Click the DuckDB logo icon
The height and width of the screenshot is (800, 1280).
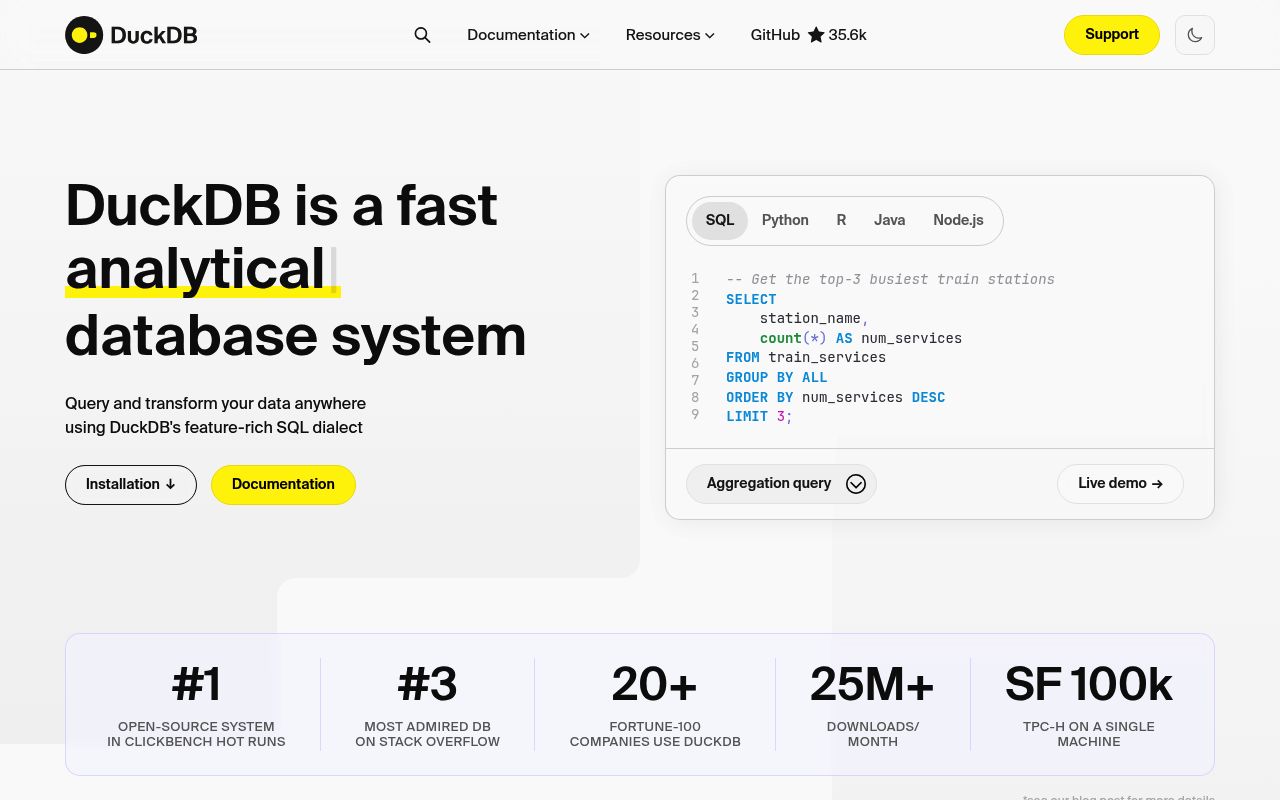(x=84, y=35)
